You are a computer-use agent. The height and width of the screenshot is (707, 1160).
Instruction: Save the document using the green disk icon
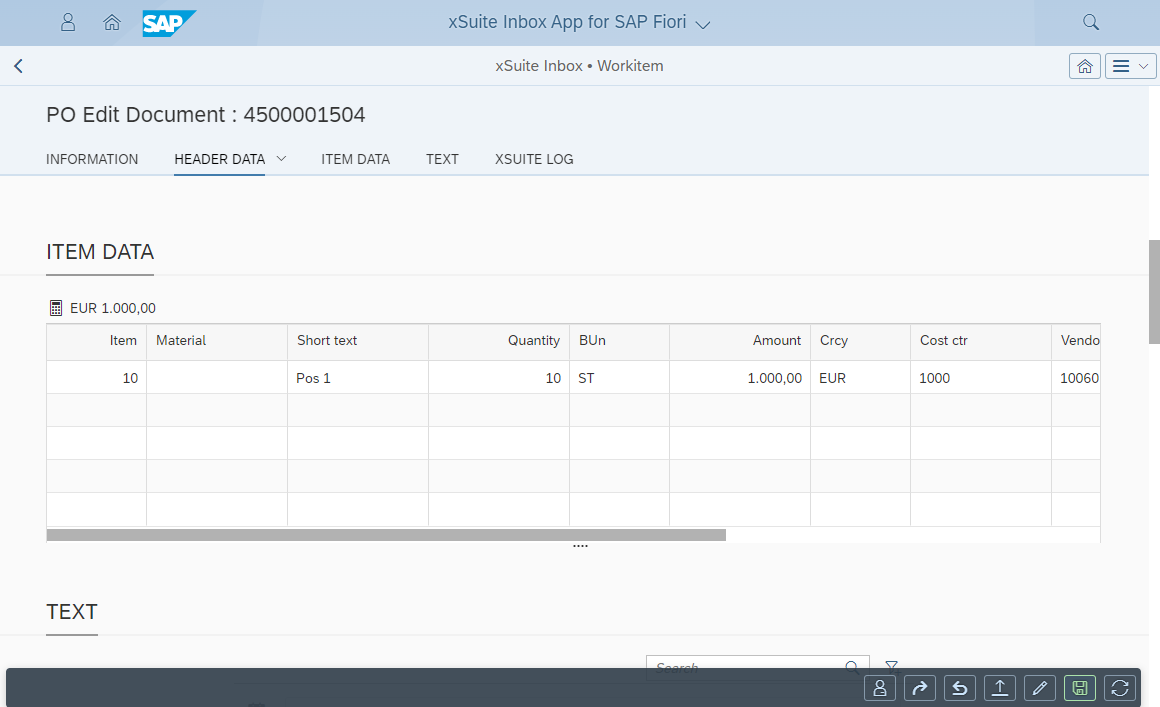coord(1080,687)
